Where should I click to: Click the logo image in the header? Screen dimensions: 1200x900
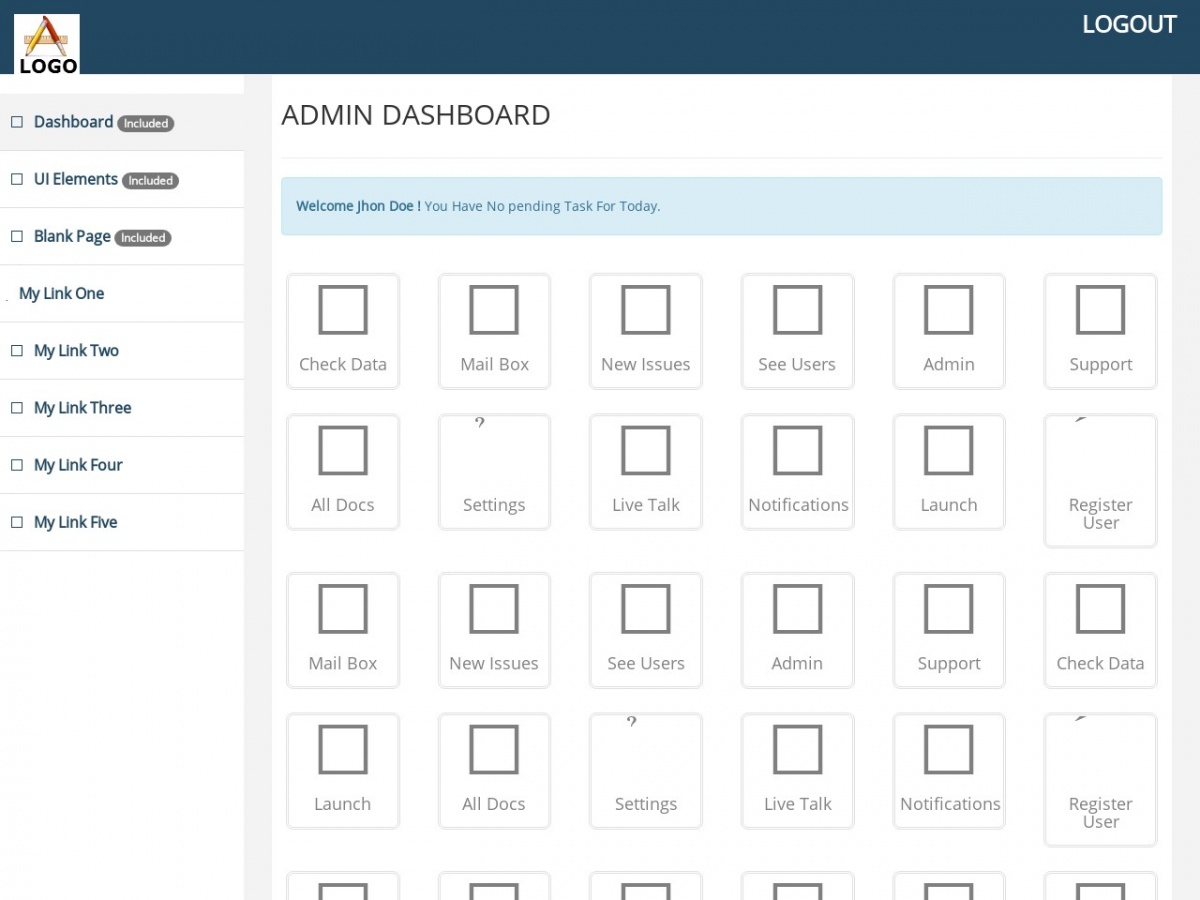[x=47, y=44]
